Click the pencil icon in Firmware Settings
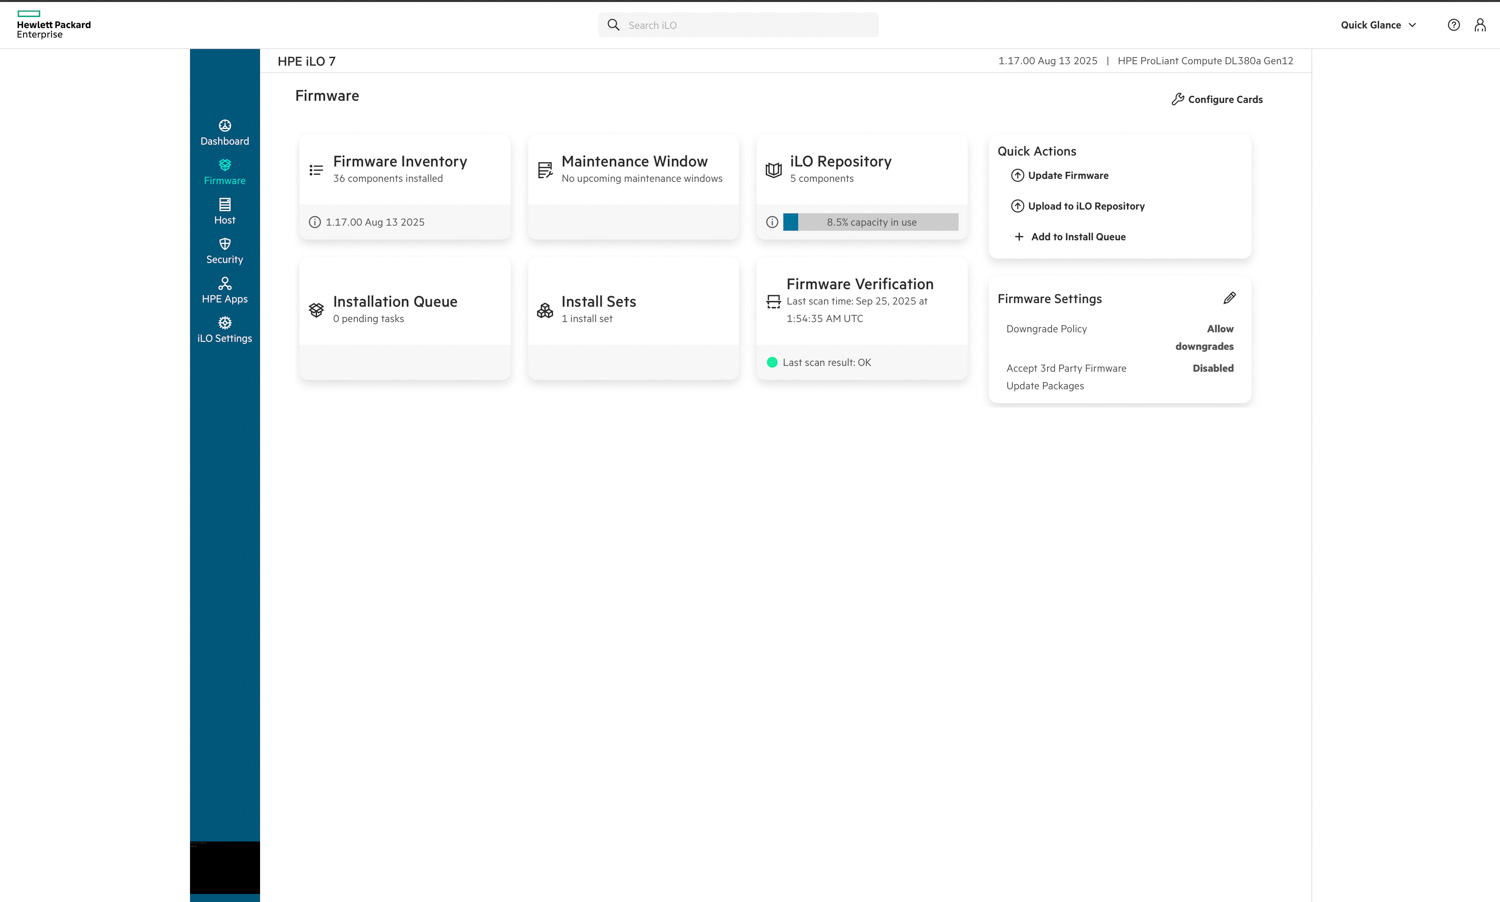This screenshot has width=1500, height=902. [x=1229, y=298]
